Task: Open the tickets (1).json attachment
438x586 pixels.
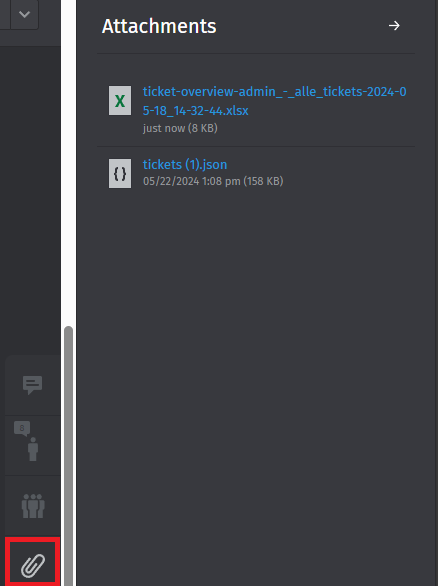Action: tap(185, 164)
